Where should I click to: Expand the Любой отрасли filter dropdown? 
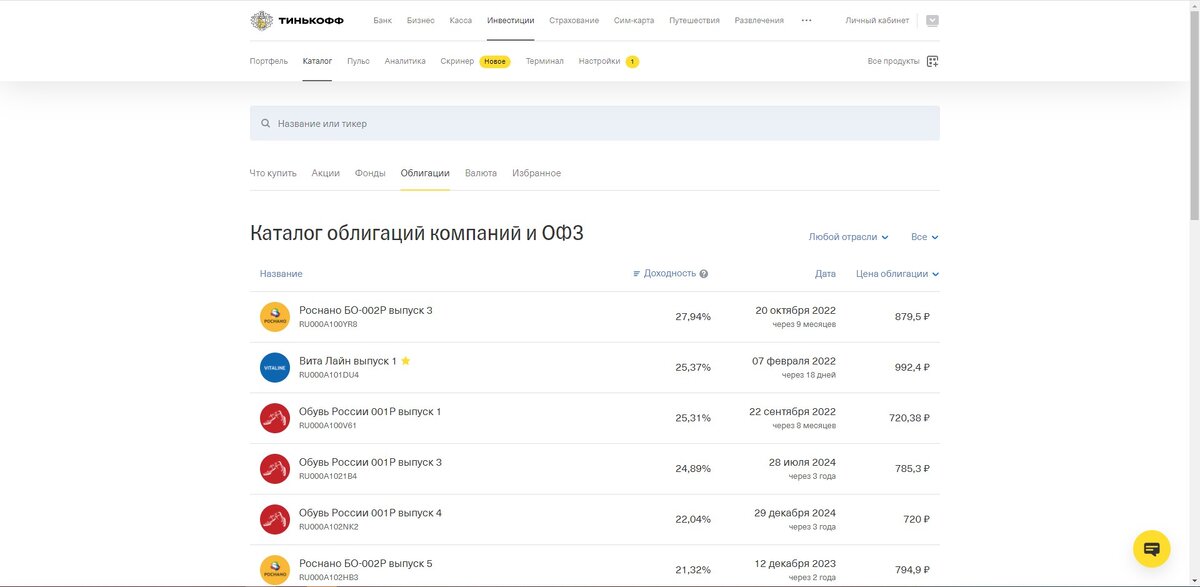point(848,237)
